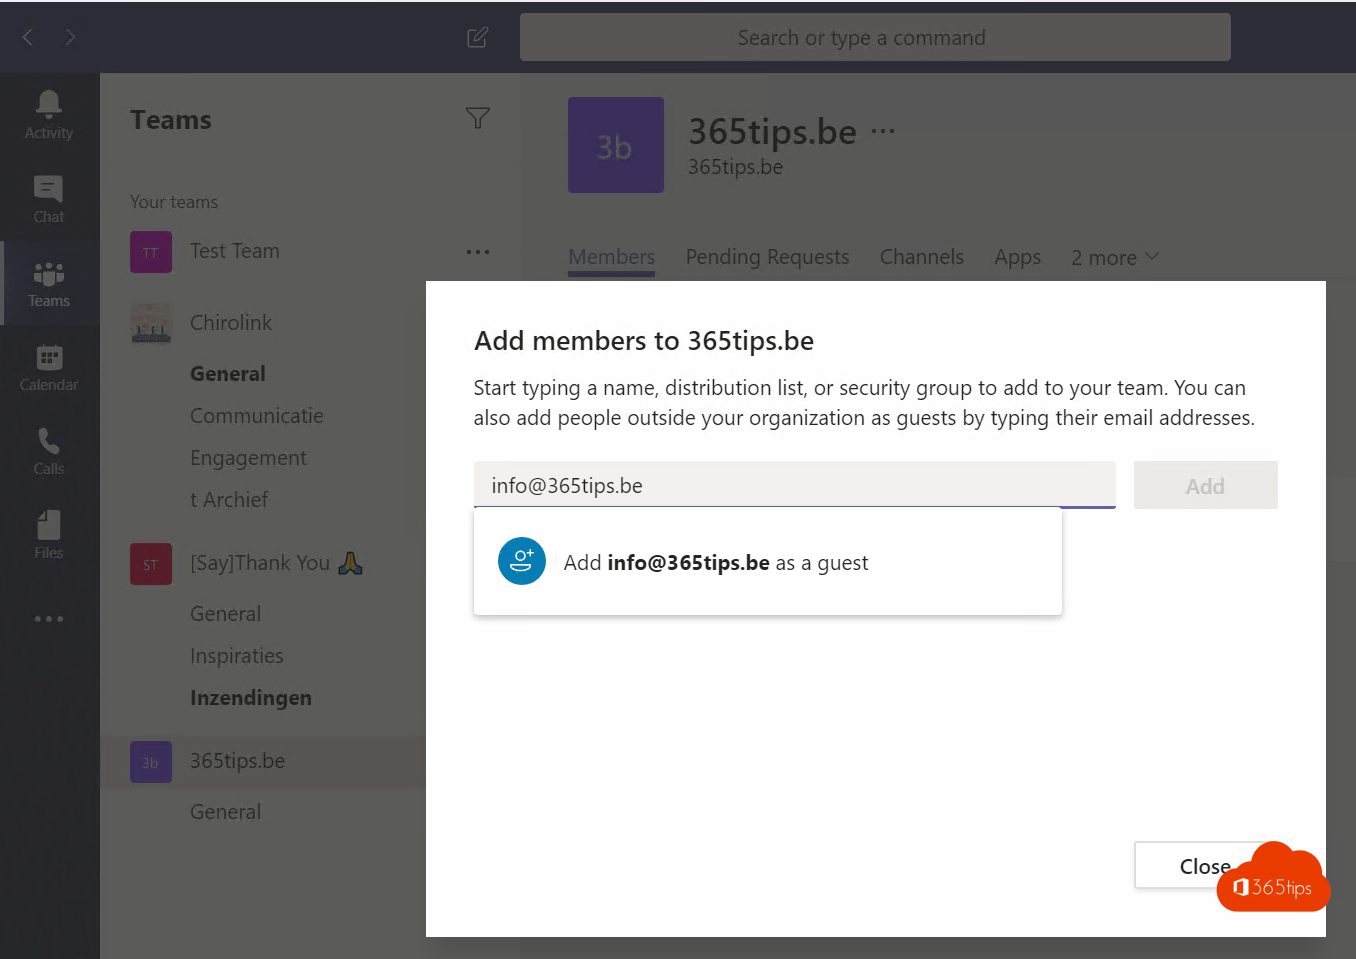
Task: Open the Chirolink team
Action: pyautogui.click(x=231, y=323)
